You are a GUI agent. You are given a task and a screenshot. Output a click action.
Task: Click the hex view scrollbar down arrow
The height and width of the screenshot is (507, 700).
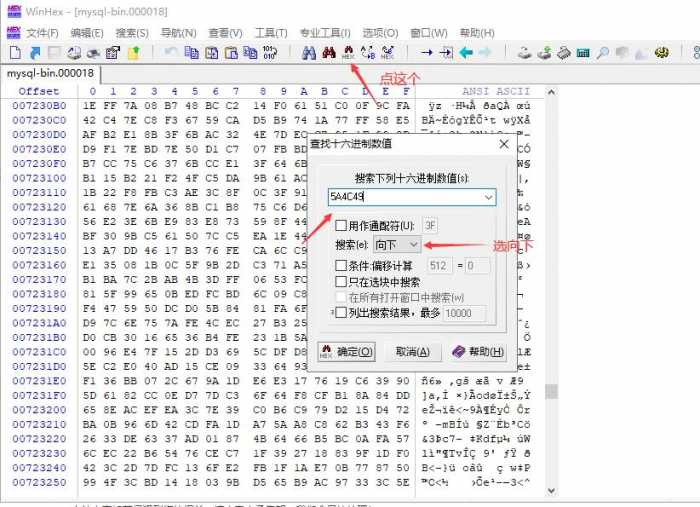551,490
